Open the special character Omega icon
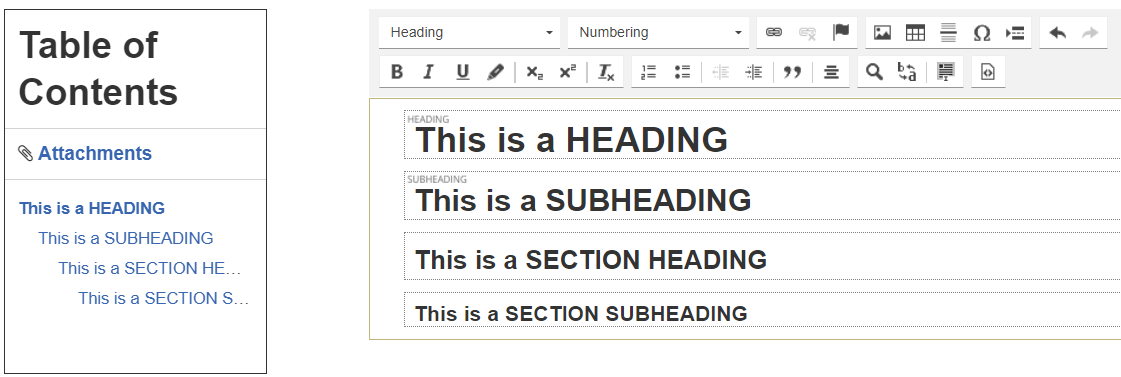Viewport: 1121px width, 377px height. pos(982,32)
